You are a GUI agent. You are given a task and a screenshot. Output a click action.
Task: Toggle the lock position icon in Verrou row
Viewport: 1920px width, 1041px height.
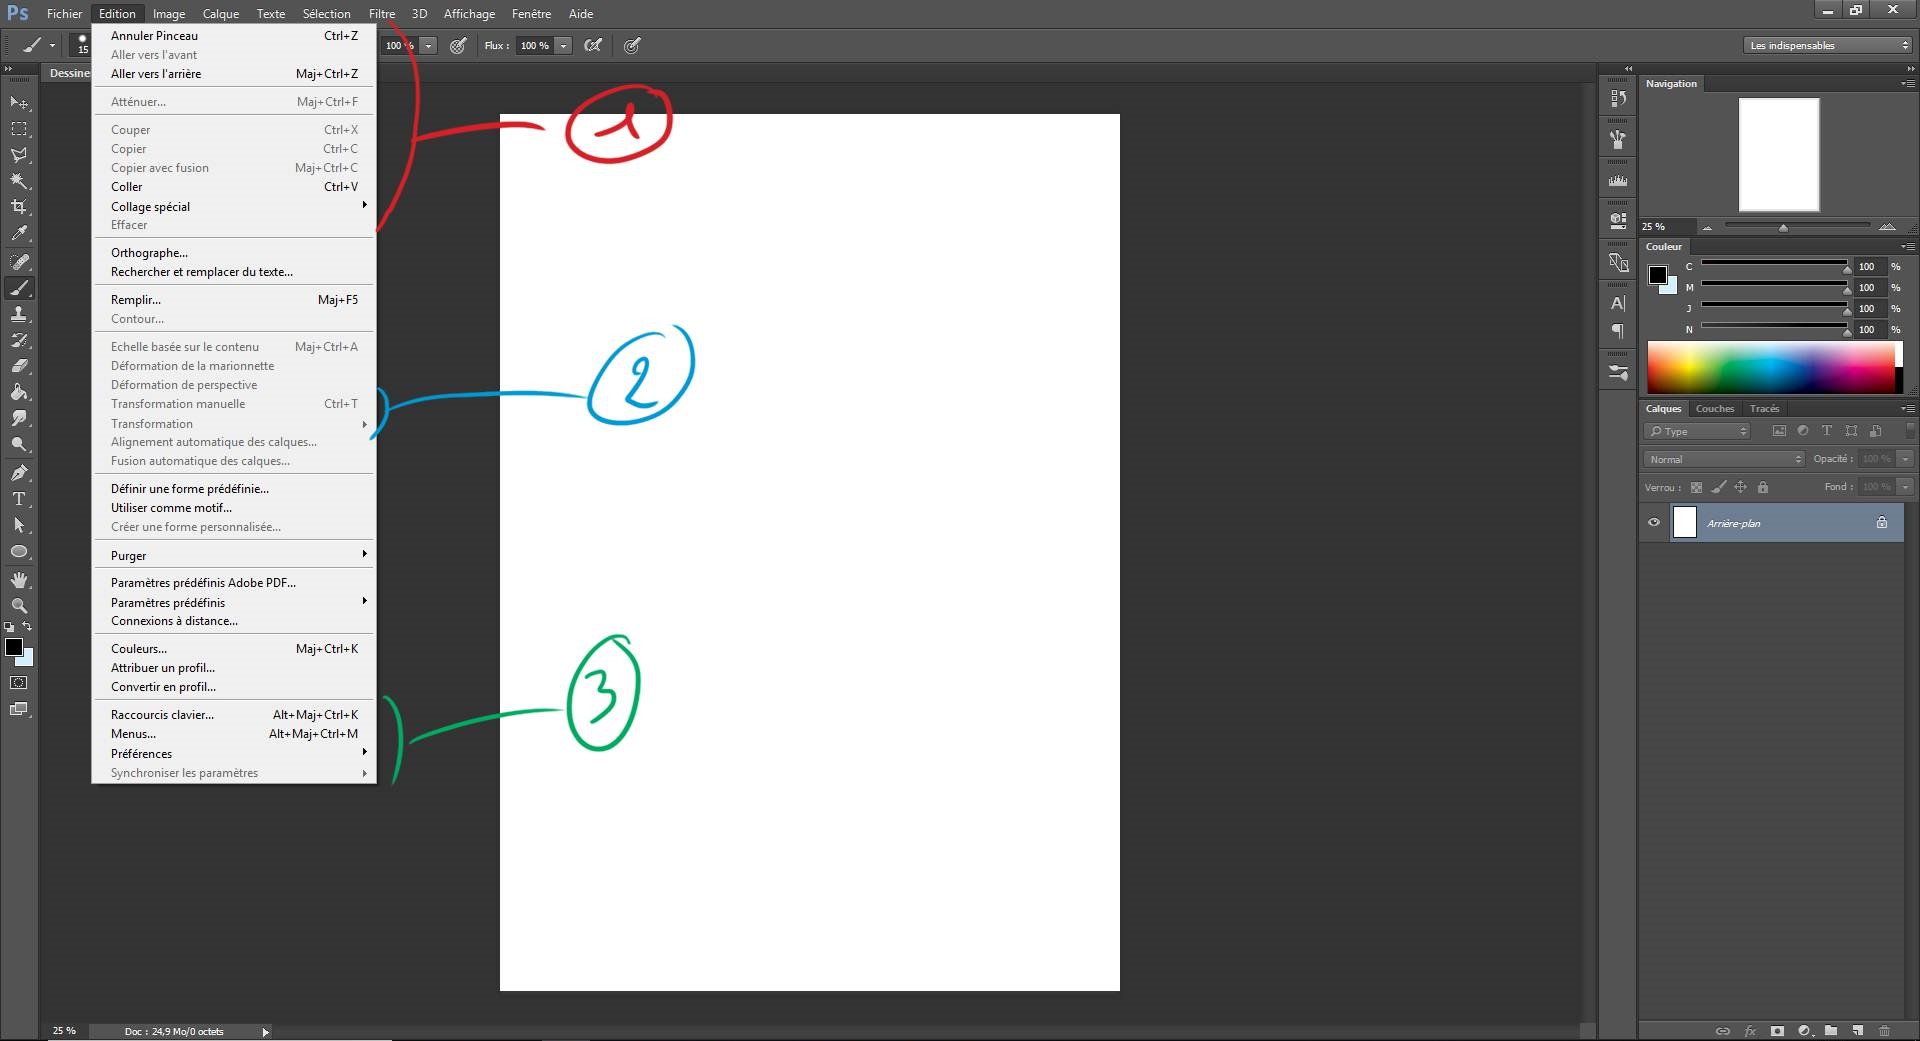click(1742, 487)
